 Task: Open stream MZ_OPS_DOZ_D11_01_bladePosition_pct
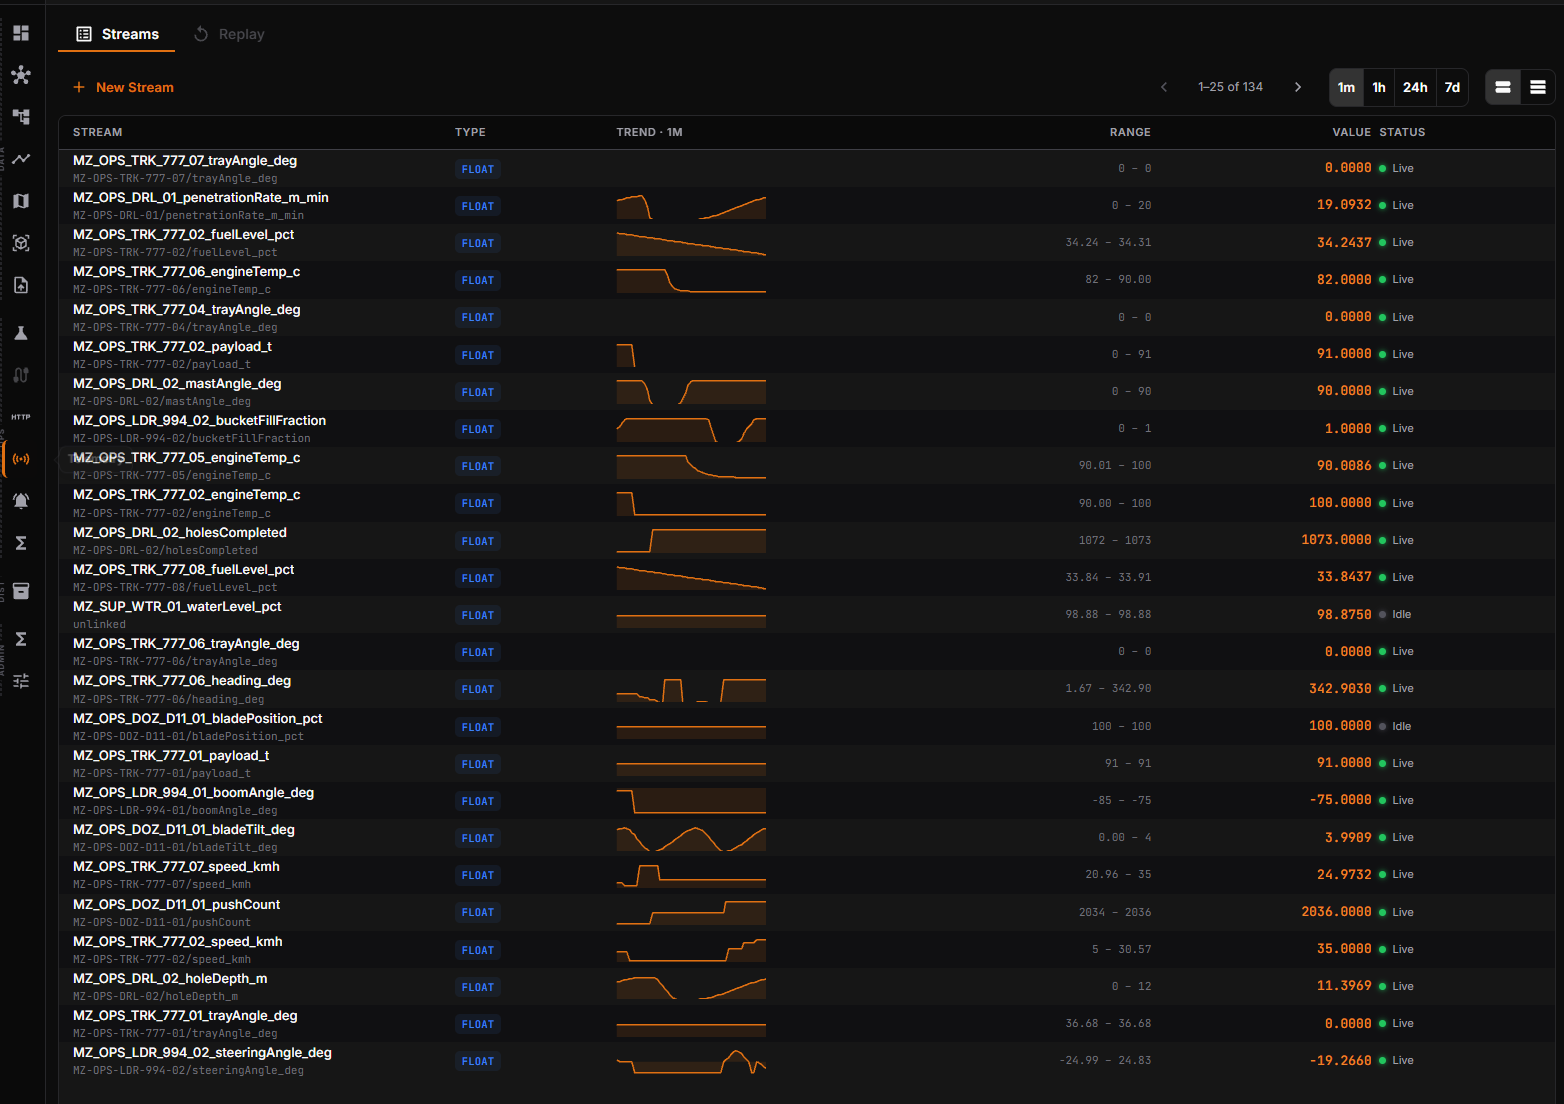point(198,718)
